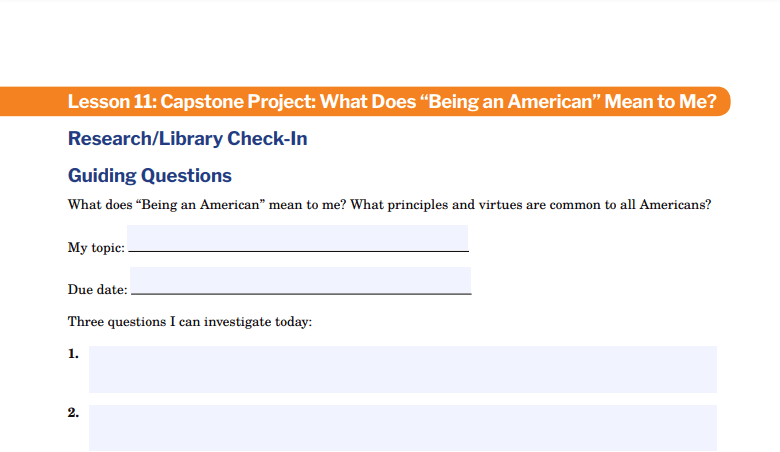
Task: Focus the answer box for question 1
Action: 403,369
